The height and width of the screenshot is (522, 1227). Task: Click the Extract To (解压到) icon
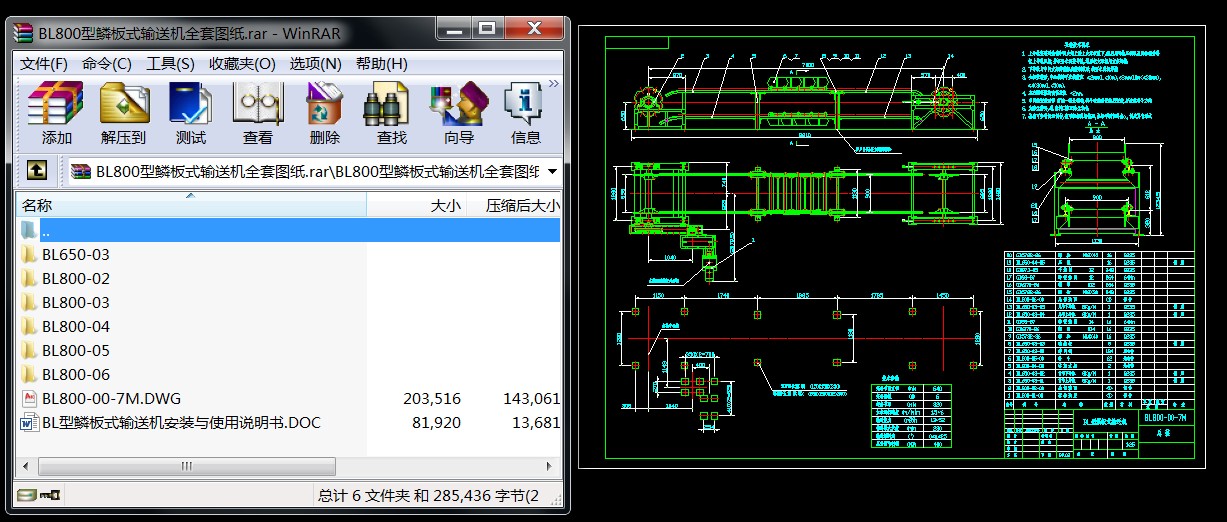coord(124,113)
